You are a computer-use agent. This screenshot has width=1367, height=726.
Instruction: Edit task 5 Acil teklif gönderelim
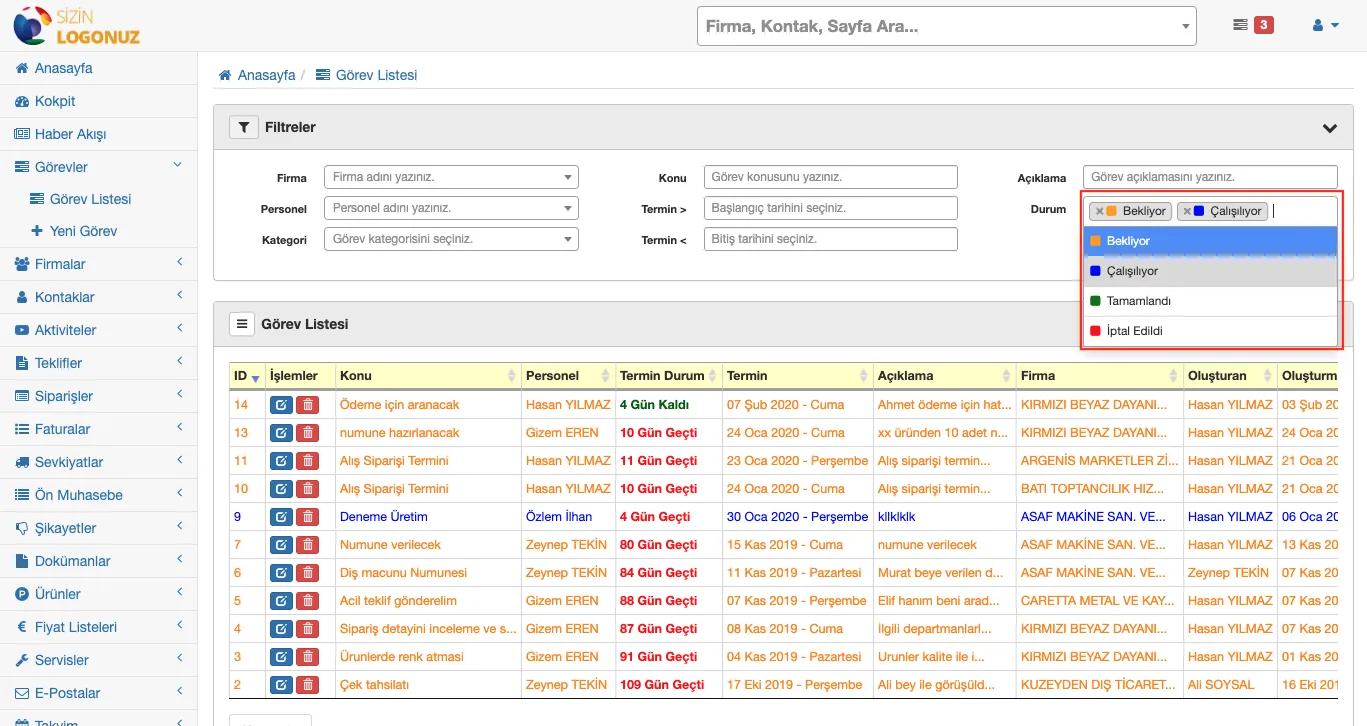point(281,601)
